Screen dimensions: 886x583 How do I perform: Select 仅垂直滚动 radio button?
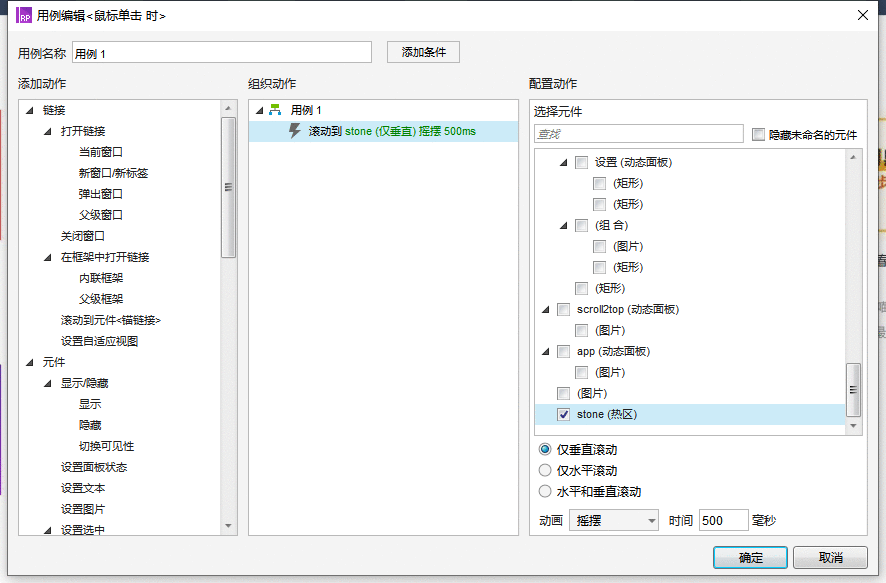[545, 450]
